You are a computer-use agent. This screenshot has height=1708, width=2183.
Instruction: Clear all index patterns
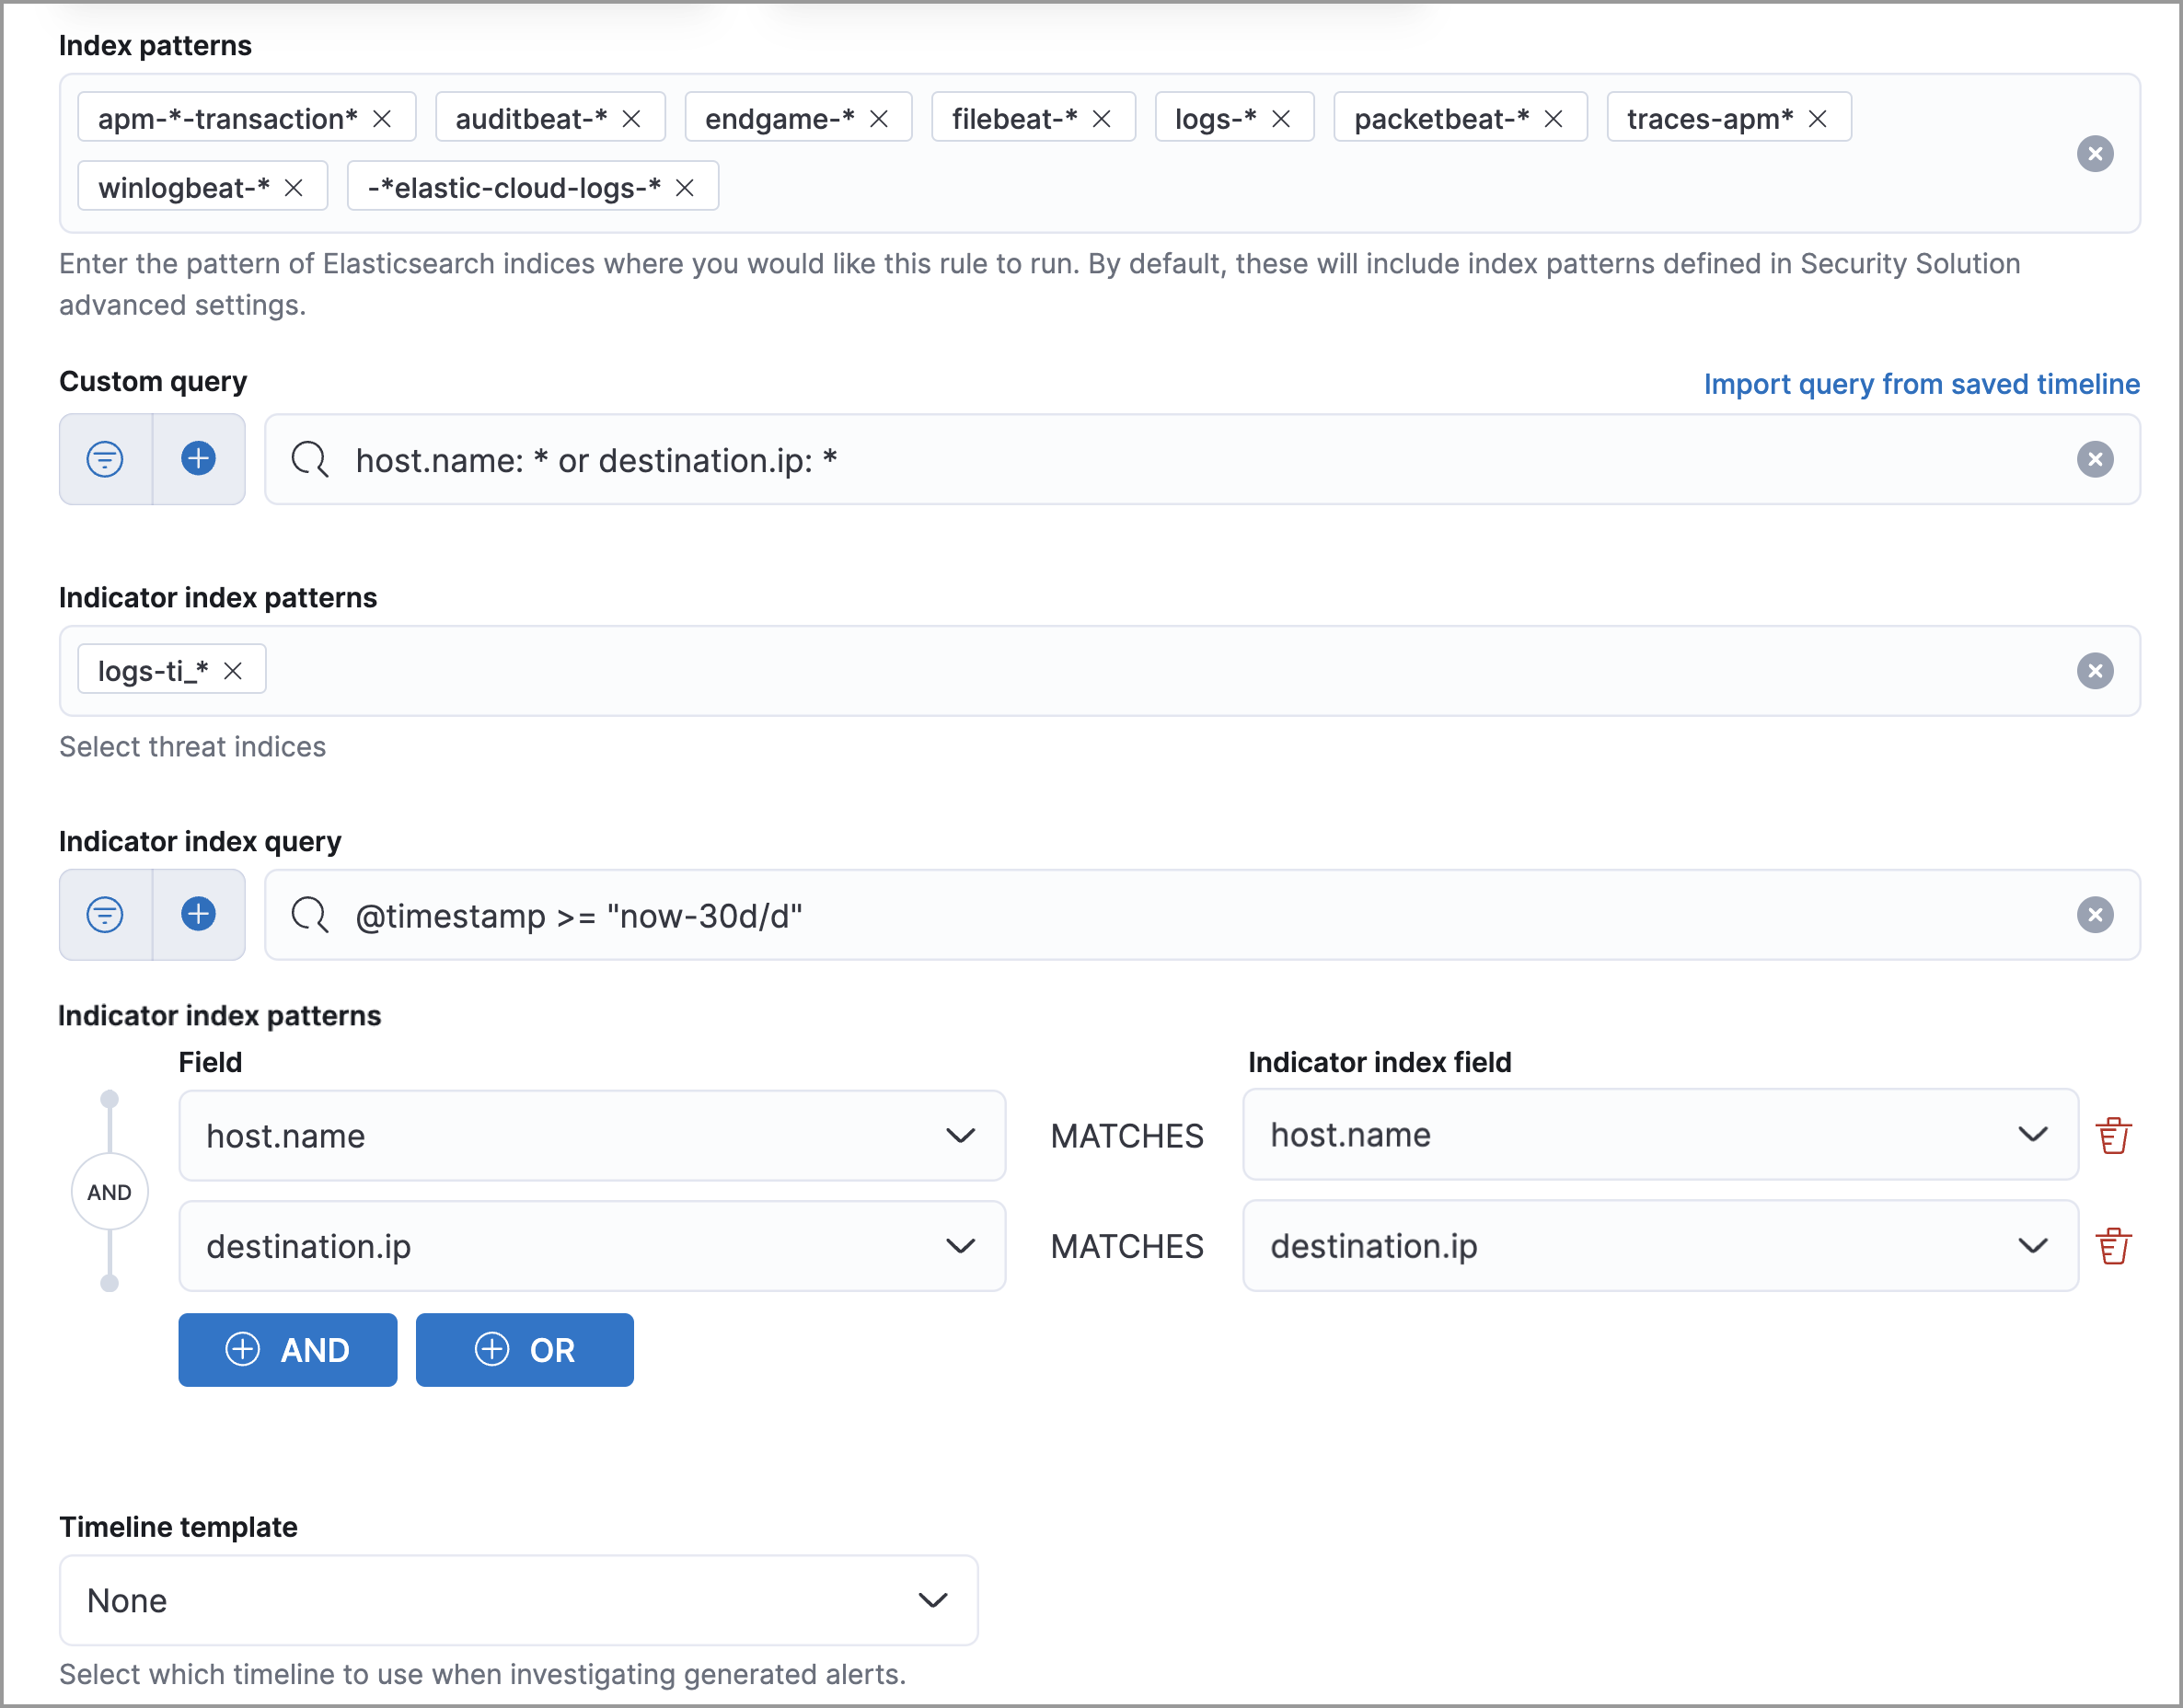coord(2094,154)
